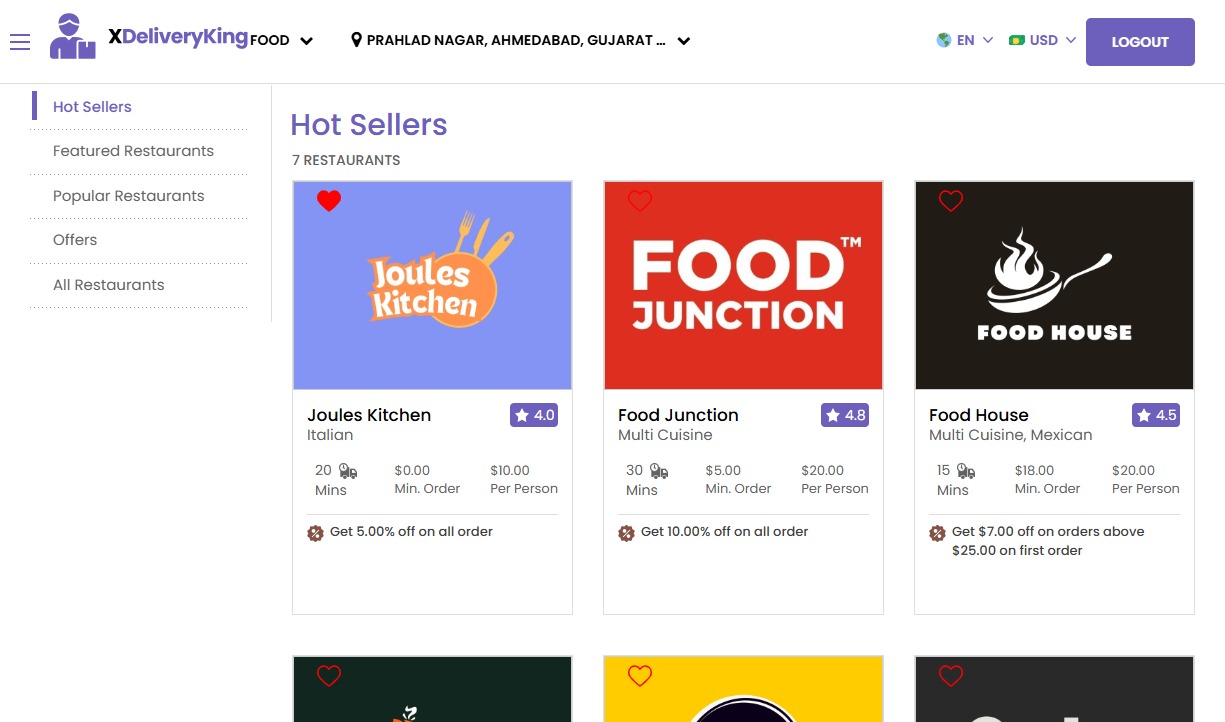
Task: Click the star rating badge showing 4.8
Action: pos(845,415)
